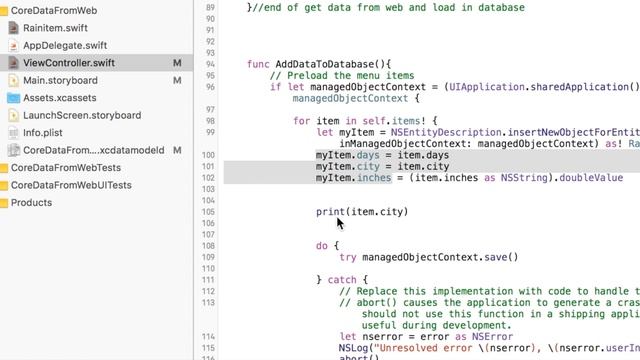The height and width of the screenshot is (360, 640).
Task: Click the AppDelegate.swift file icon
Action: click(x=13, y=45)
